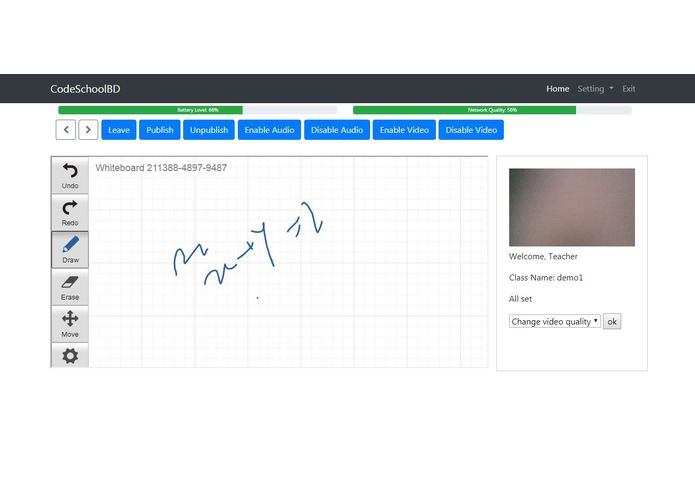The image size is (695, 494).
Task: Click Disable Video button
Action: point(471,130)
